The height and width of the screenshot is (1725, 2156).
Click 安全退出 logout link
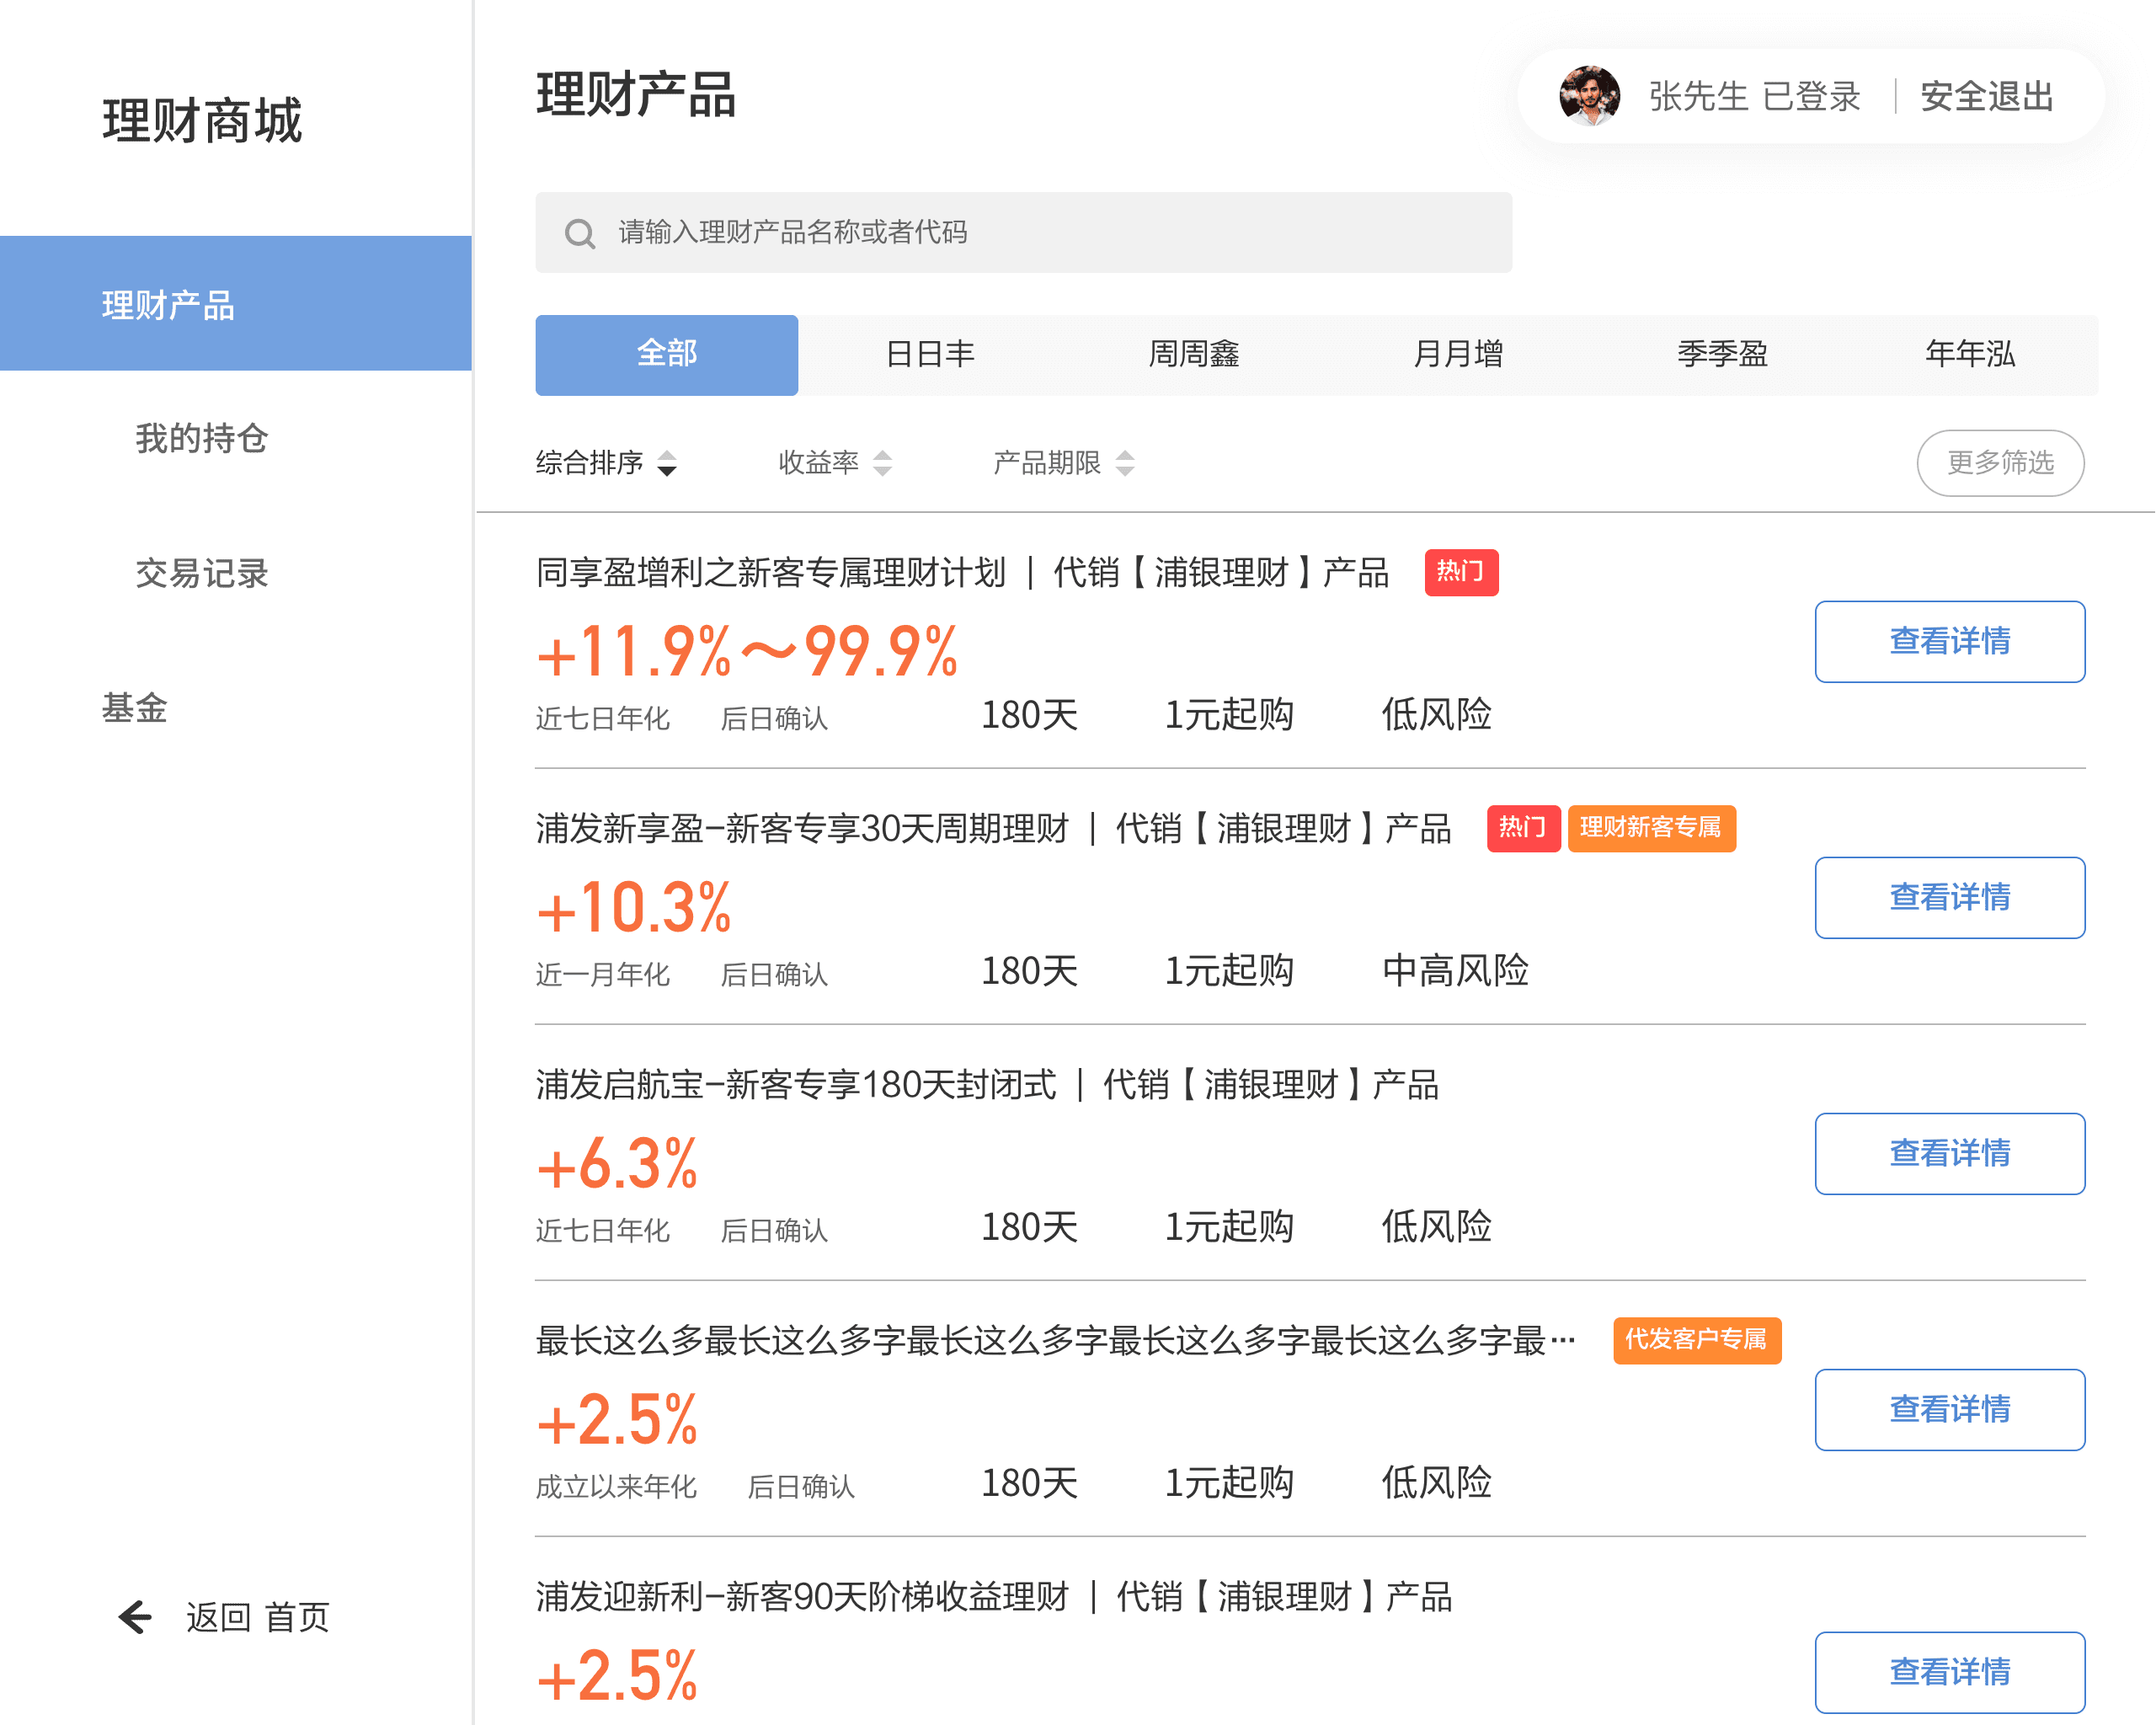[x=1987, y=97]
